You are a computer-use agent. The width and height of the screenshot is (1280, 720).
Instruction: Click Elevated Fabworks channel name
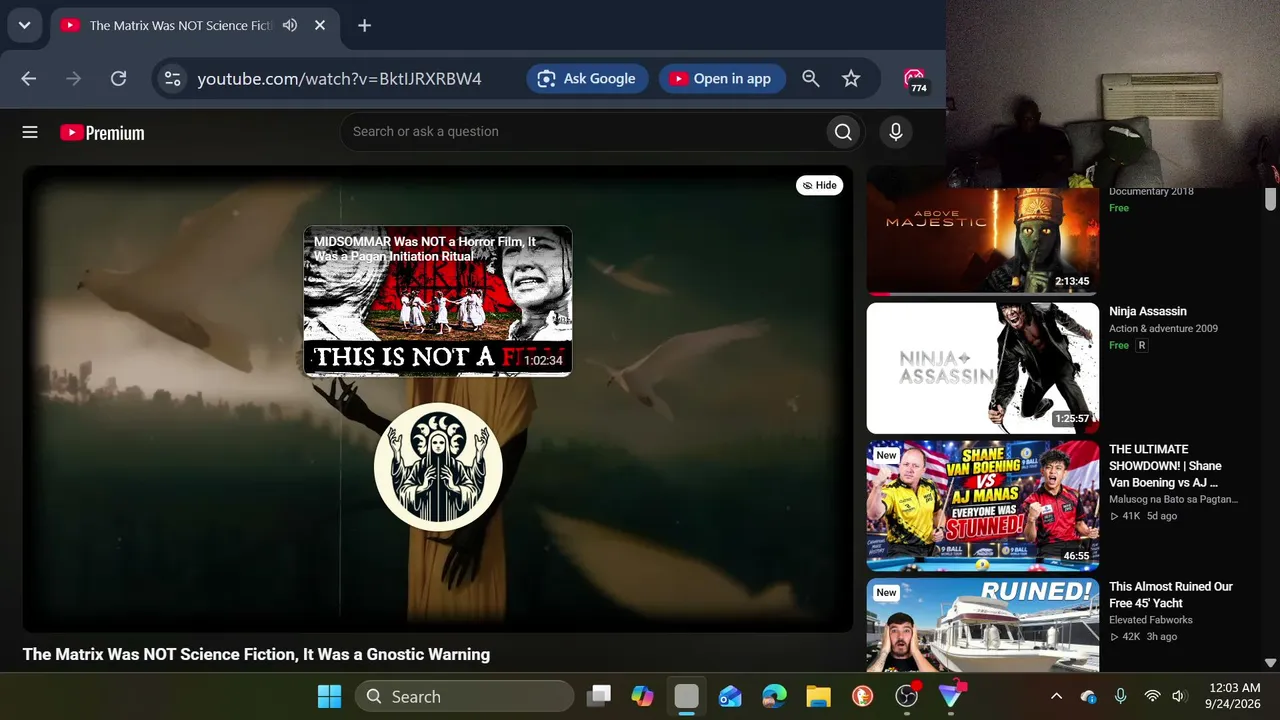1151,620
